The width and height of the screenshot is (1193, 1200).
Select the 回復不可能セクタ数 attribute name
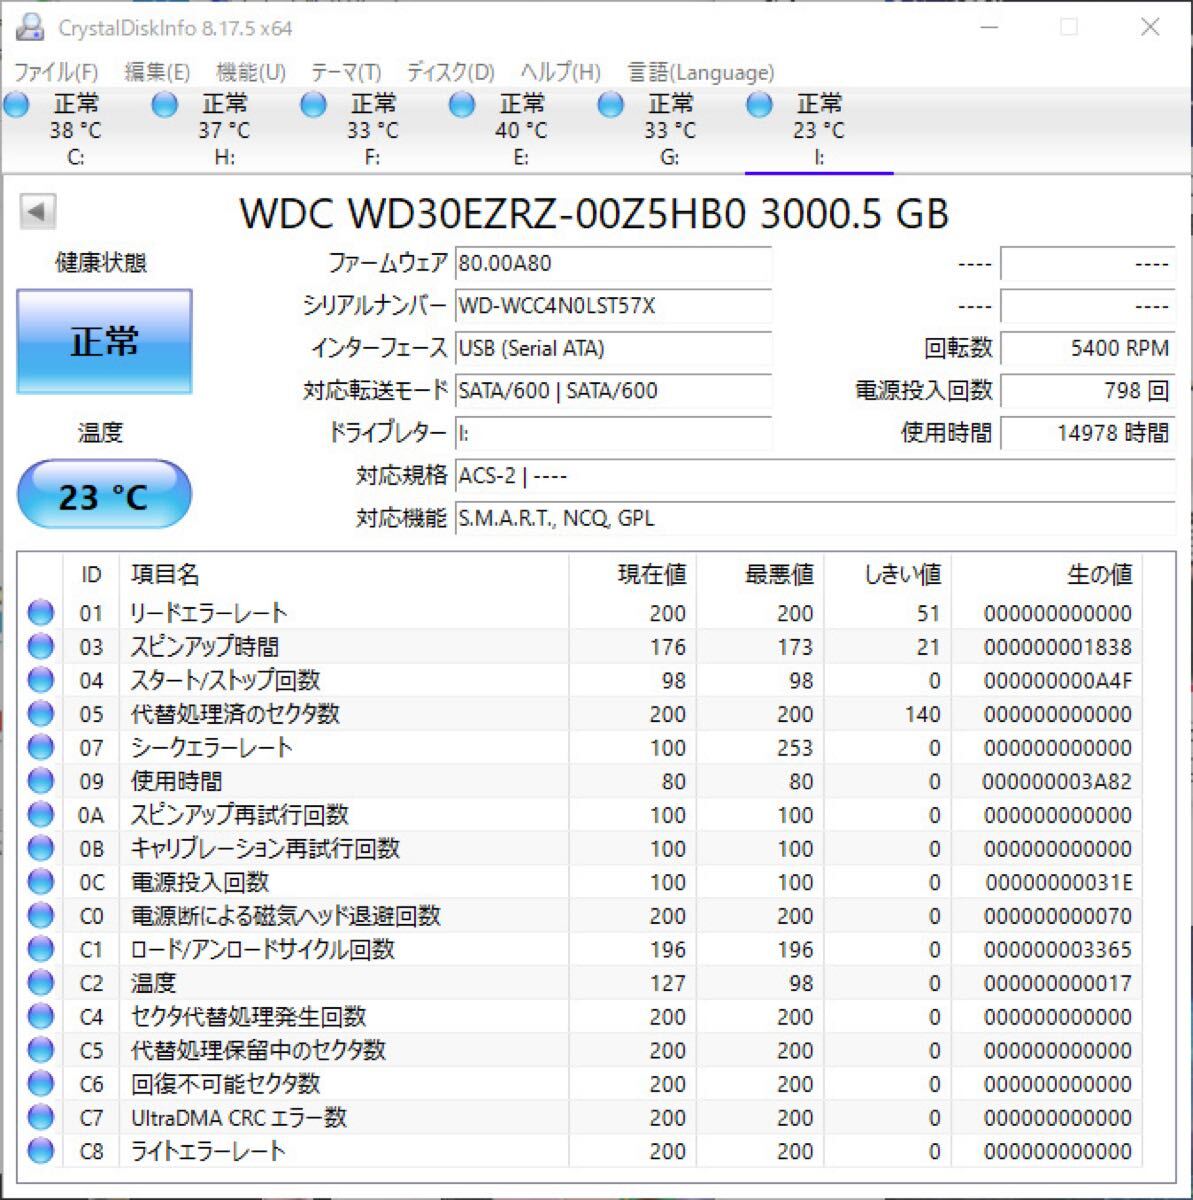(x=226, y=1084)
